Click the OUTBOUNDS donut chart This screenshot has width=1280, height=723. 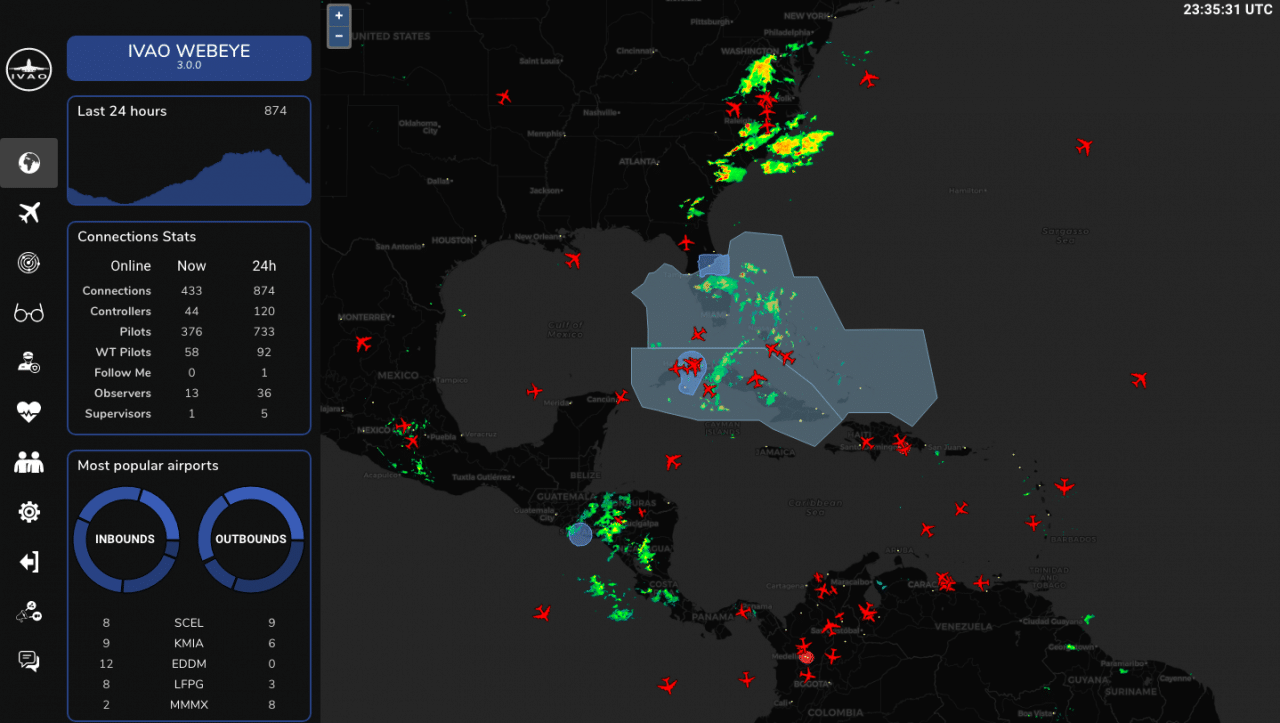coord(251,539)
